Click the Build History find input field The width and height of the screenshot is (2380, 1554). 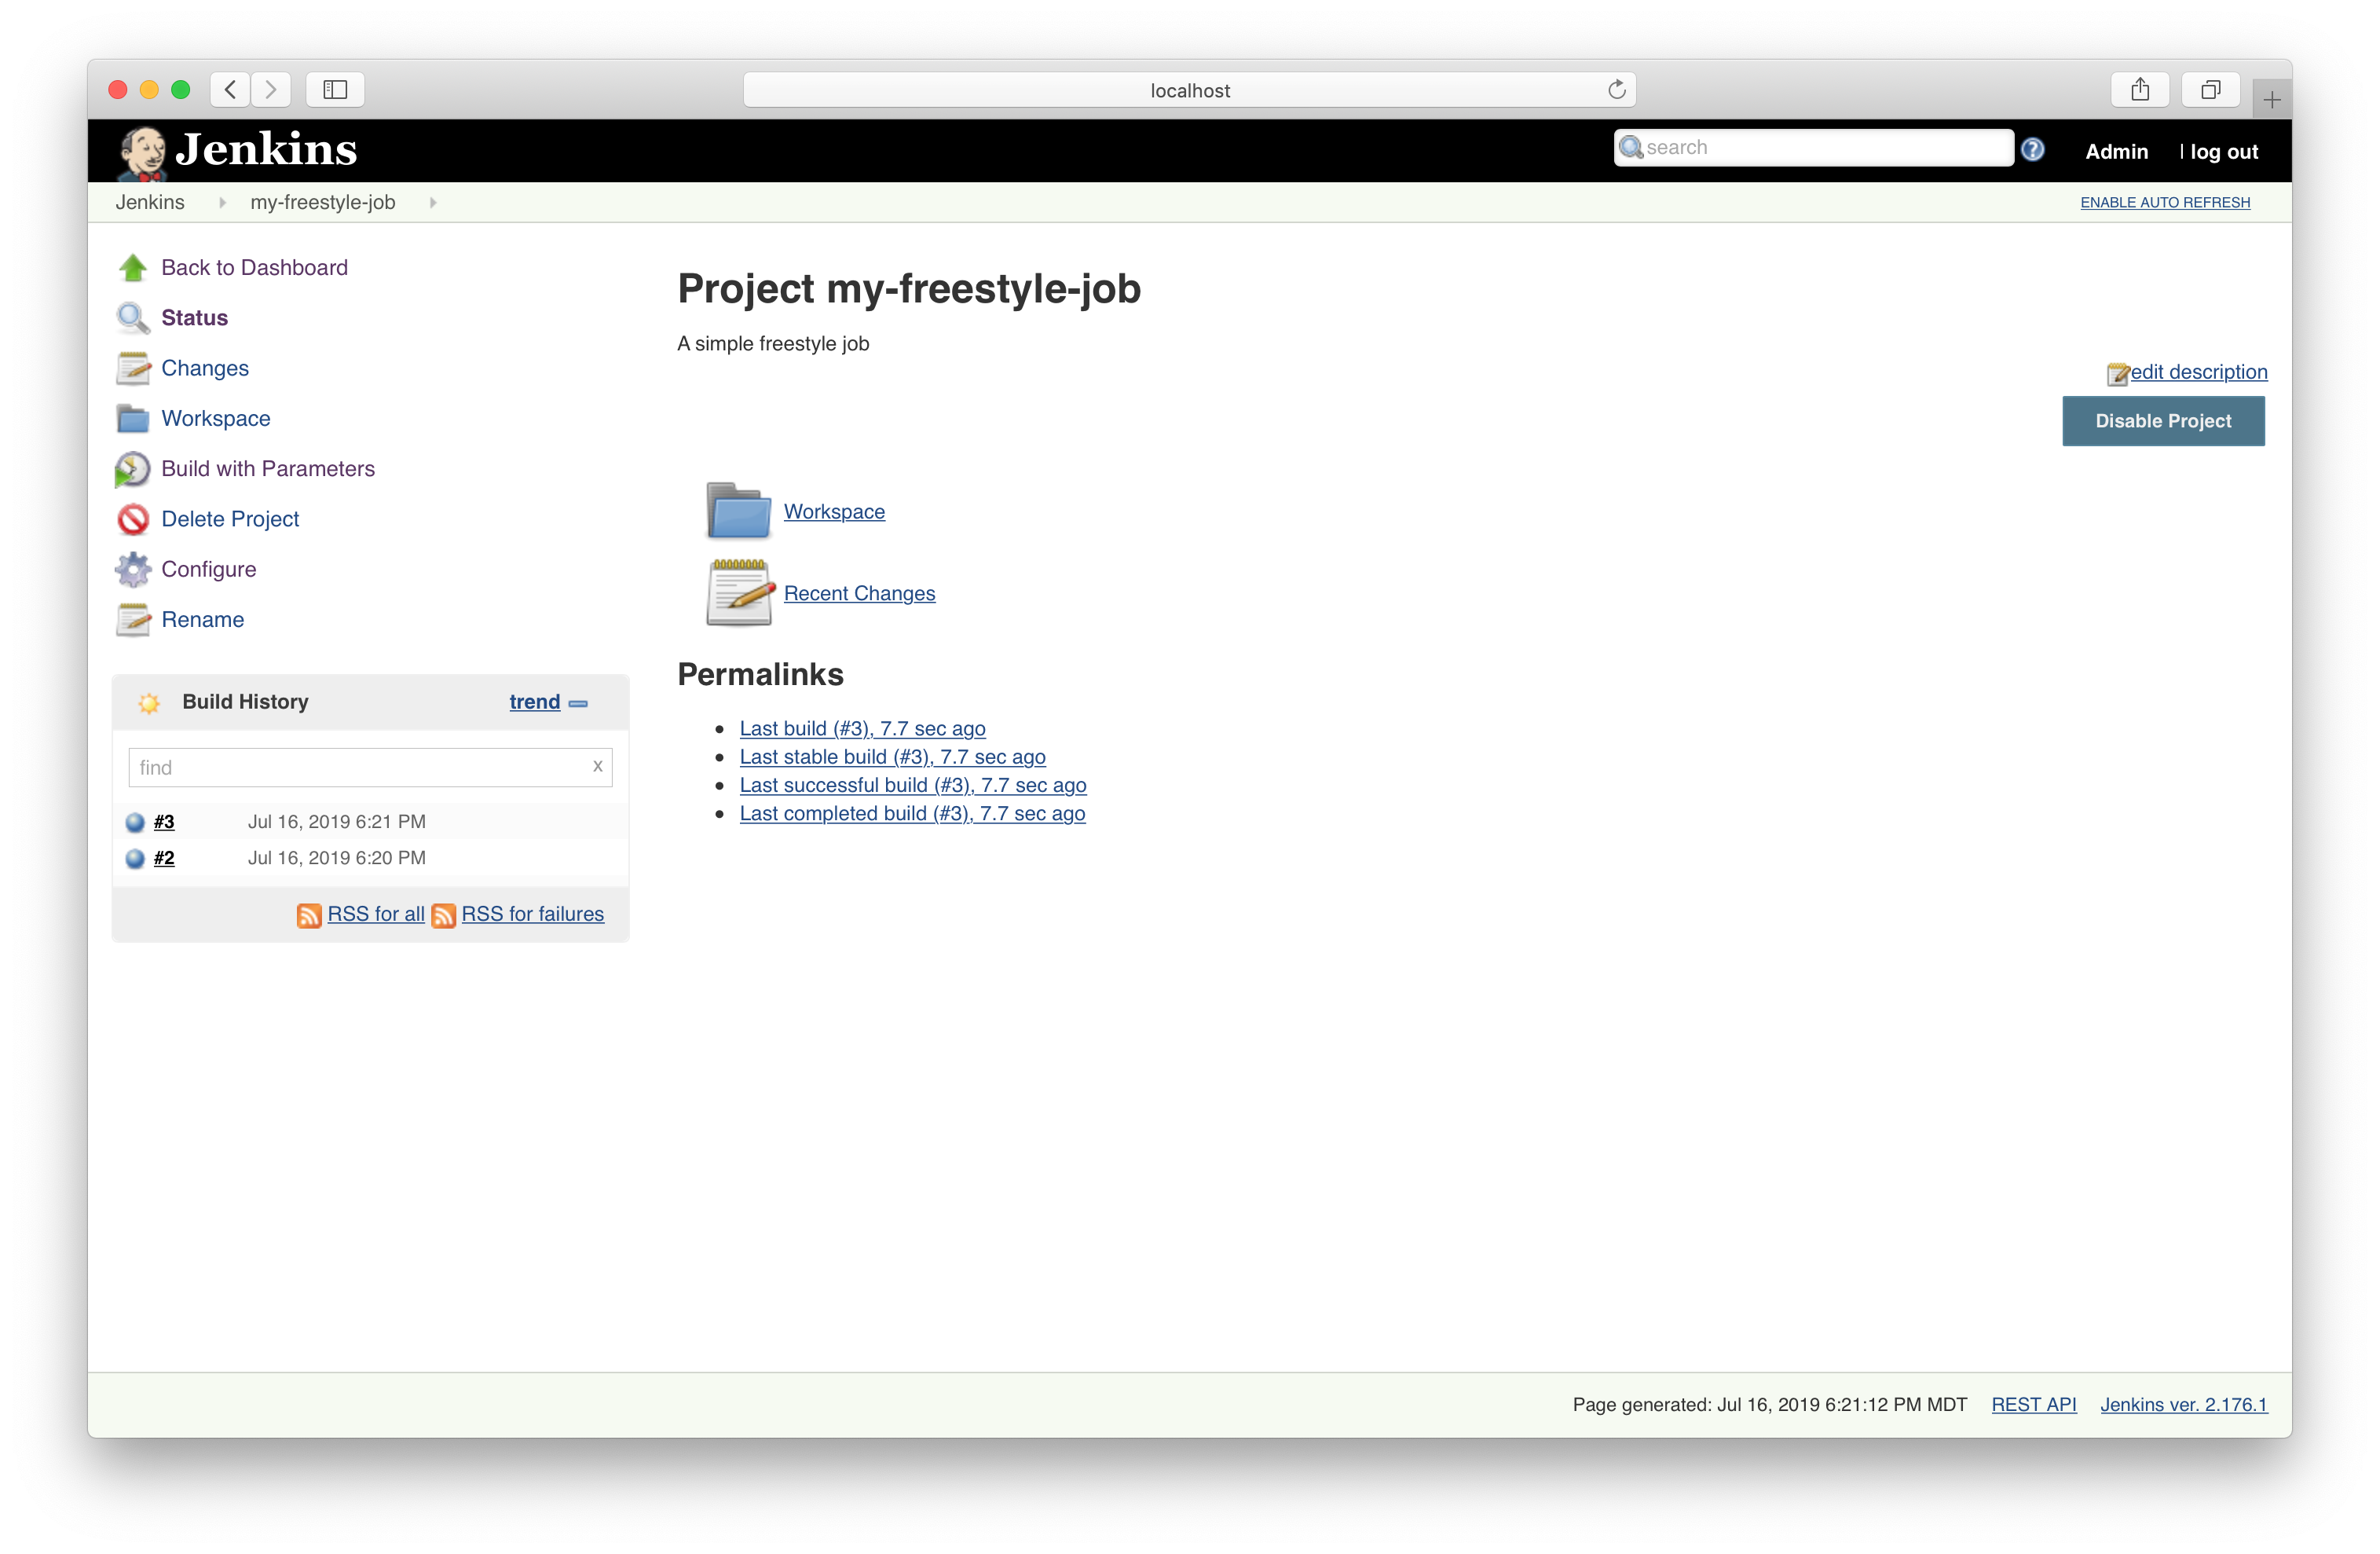click(x=360, y=768)
